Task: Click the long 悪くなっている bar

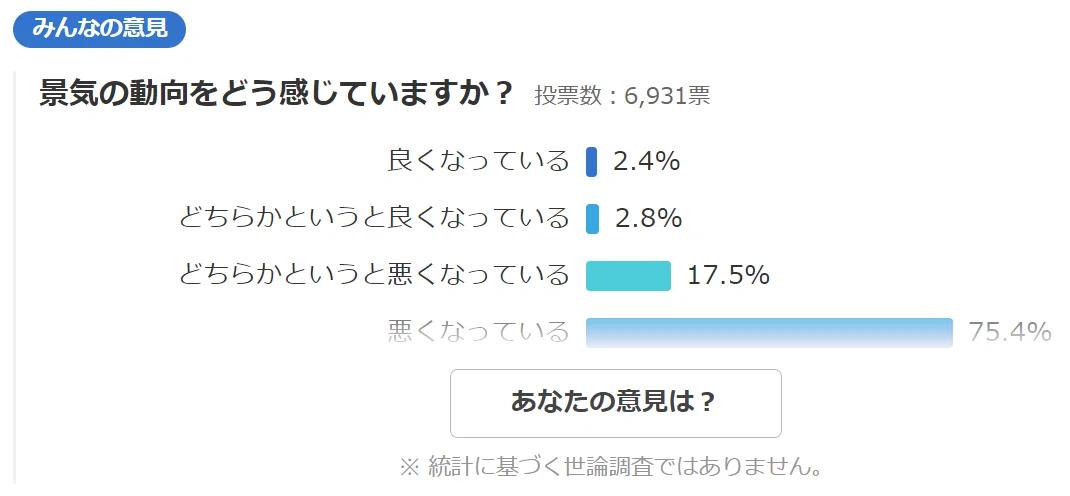Action: [x=769, y=332]
